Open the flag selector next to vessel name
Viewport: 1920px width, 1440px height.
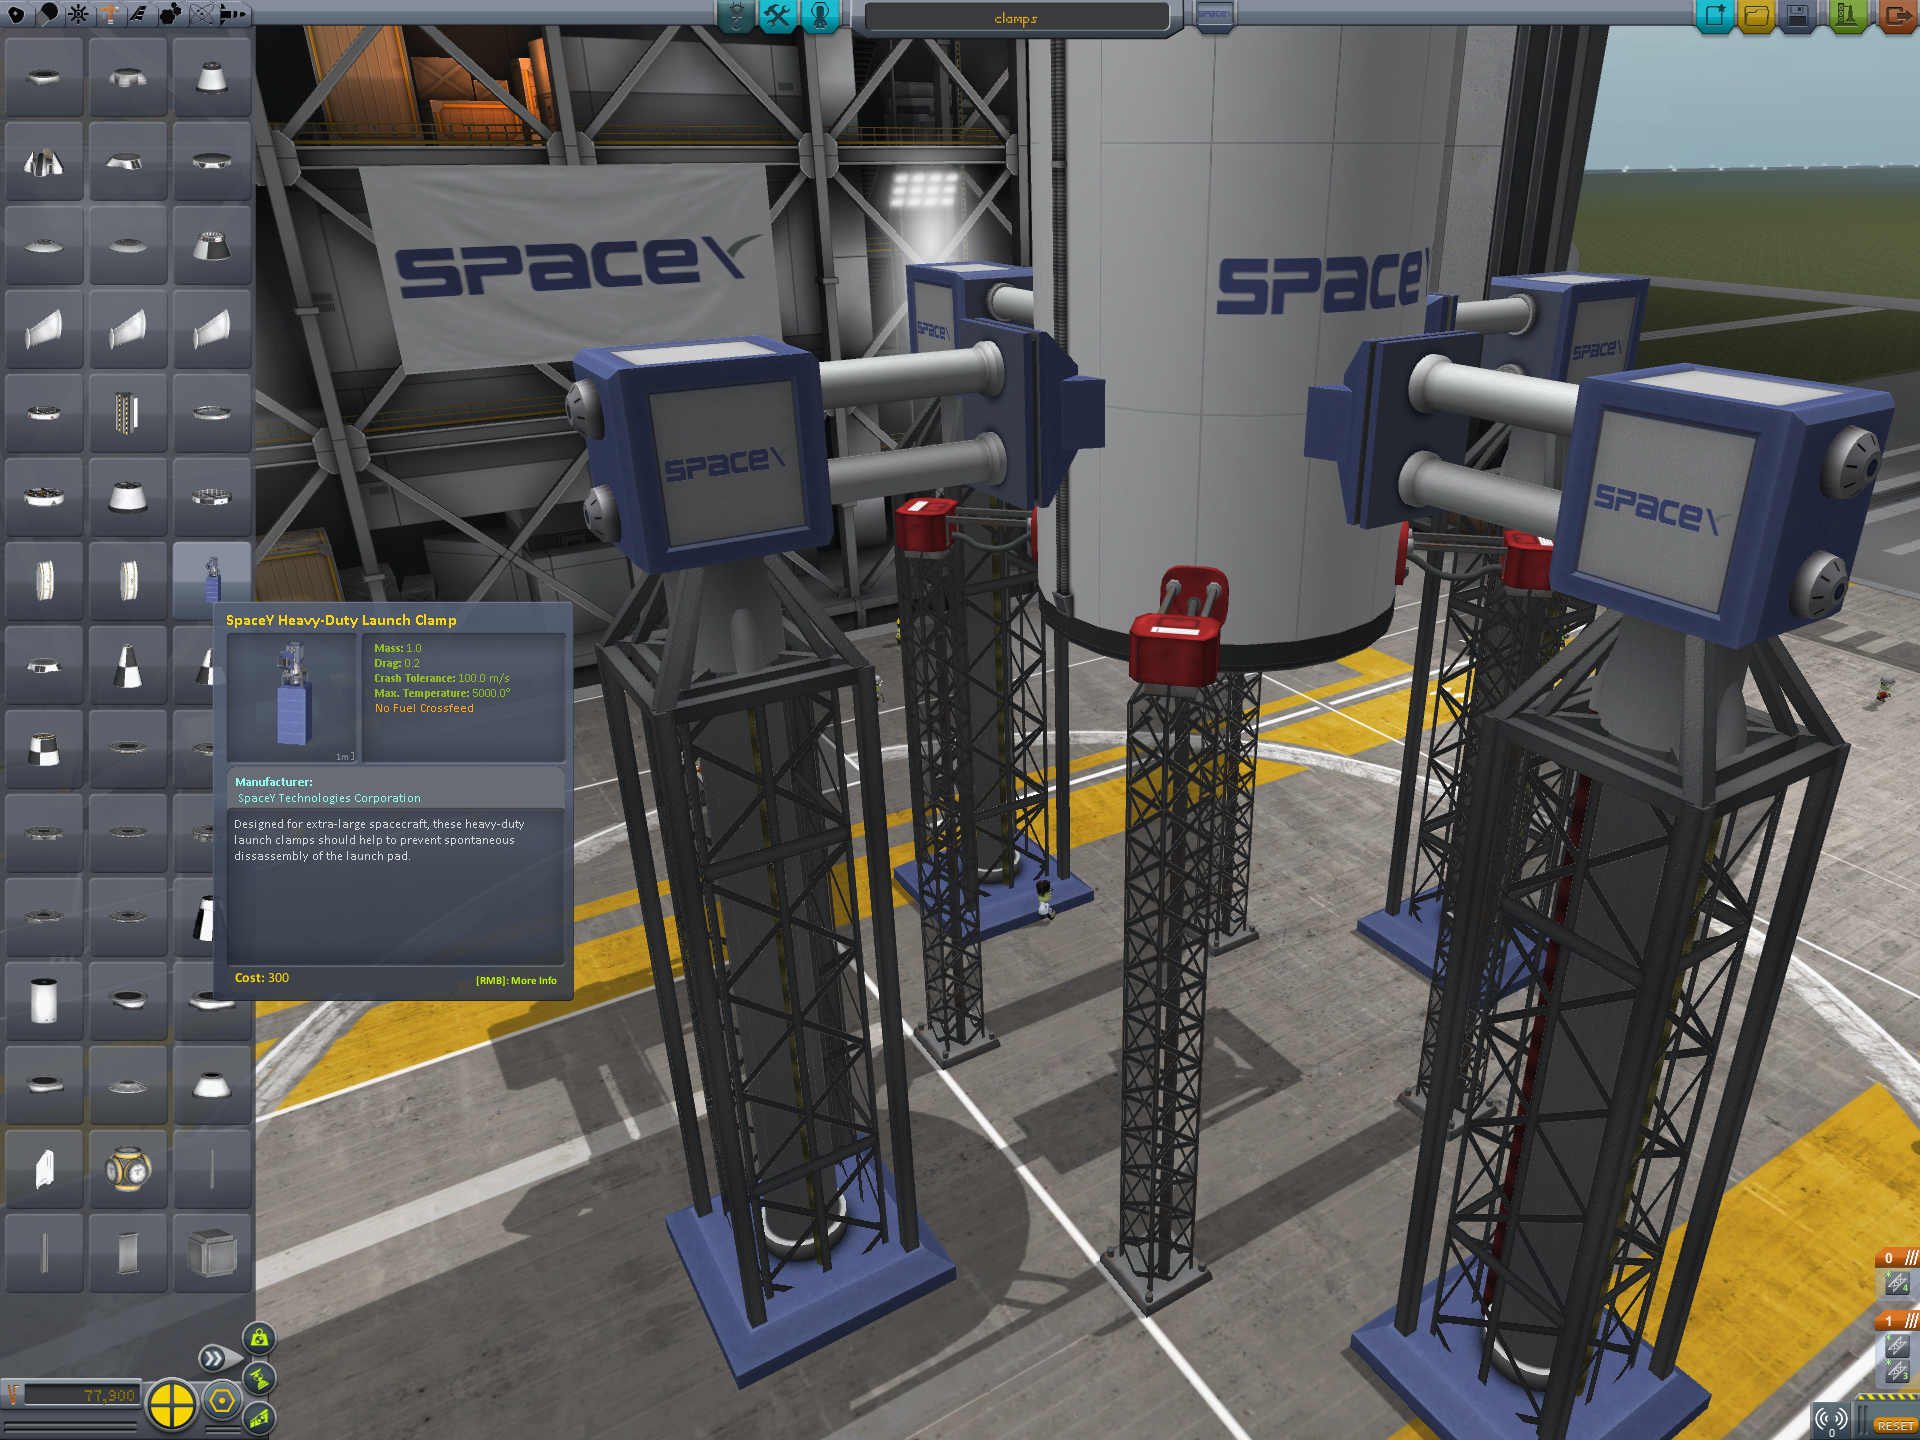[x=1213, y=15]
